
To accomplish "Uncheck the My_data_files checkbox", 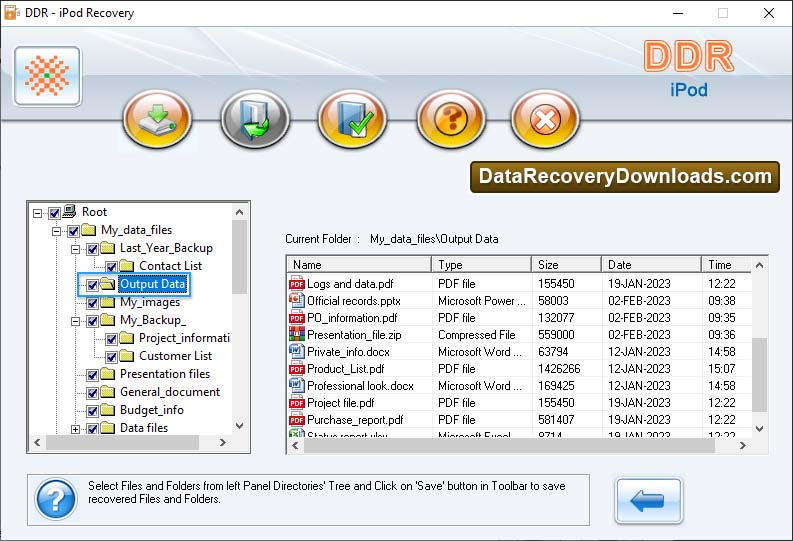I will 73,231.
